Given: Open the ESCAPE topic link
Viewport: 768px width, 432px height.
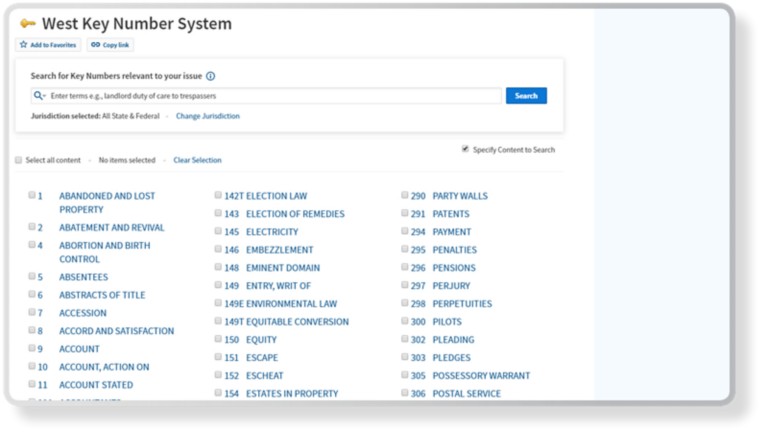Looking at the screenshot, I should pyautogui.click(x=262, y=358).
